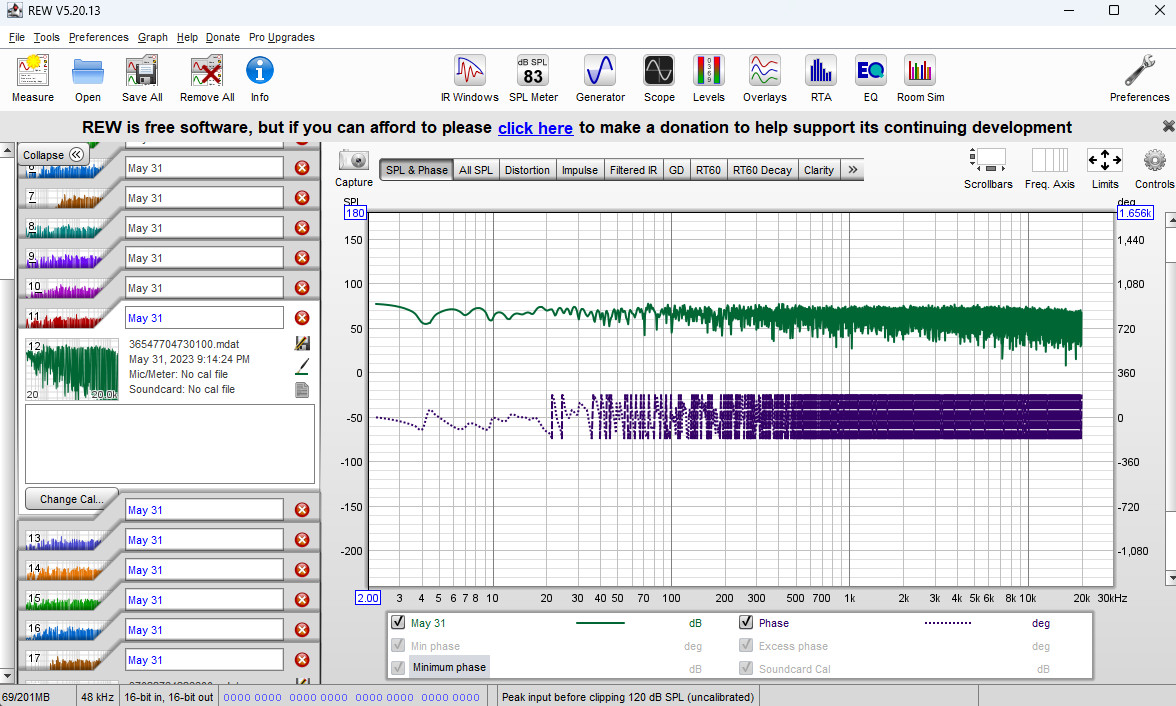Open Preferences via wrench icon
Image resolution: width=1176 pixels, height=706 pixels.
coord(1139,71)
